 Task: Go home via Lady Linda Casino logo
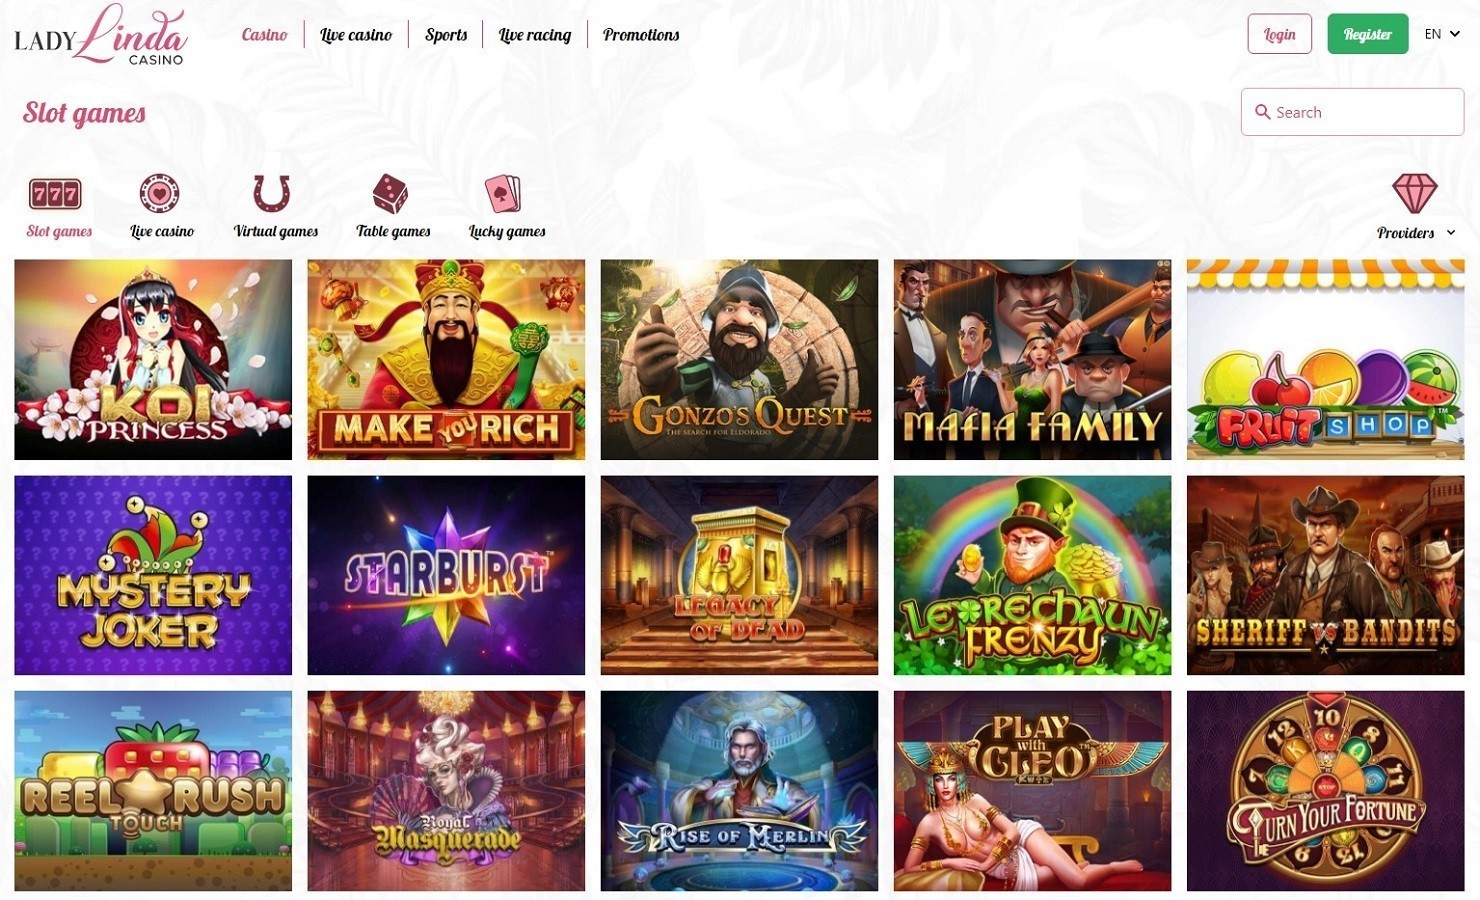point(100,35)
